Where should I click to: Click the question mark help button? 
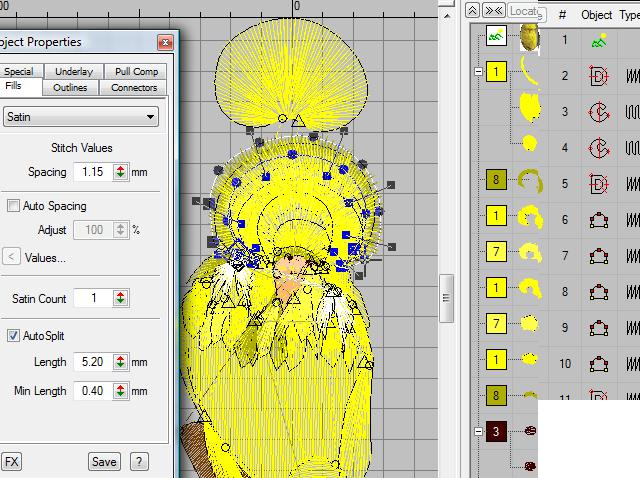[x=139, y=461]
